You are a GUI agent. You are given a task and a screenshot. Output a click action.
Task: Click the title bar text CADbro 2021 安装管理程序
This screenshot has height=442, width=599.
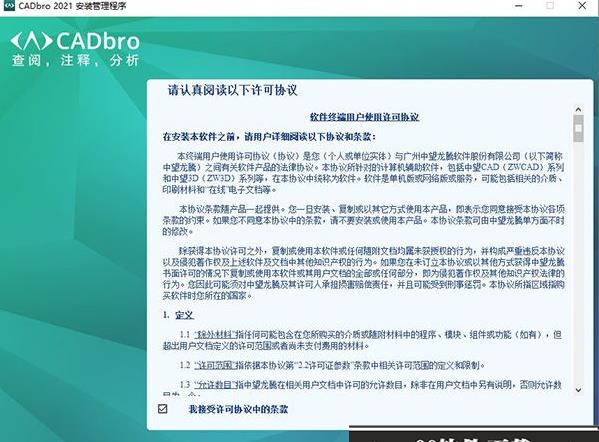tap(72, 6)
